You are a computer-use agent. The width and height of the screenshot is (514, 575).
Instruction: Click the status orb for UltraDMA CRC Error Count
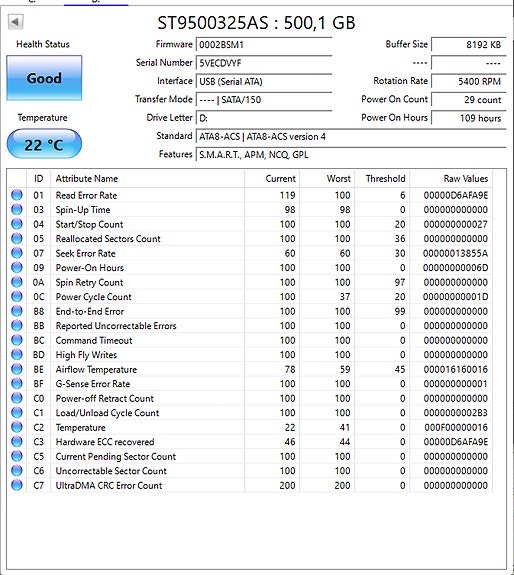pos(16,485)
